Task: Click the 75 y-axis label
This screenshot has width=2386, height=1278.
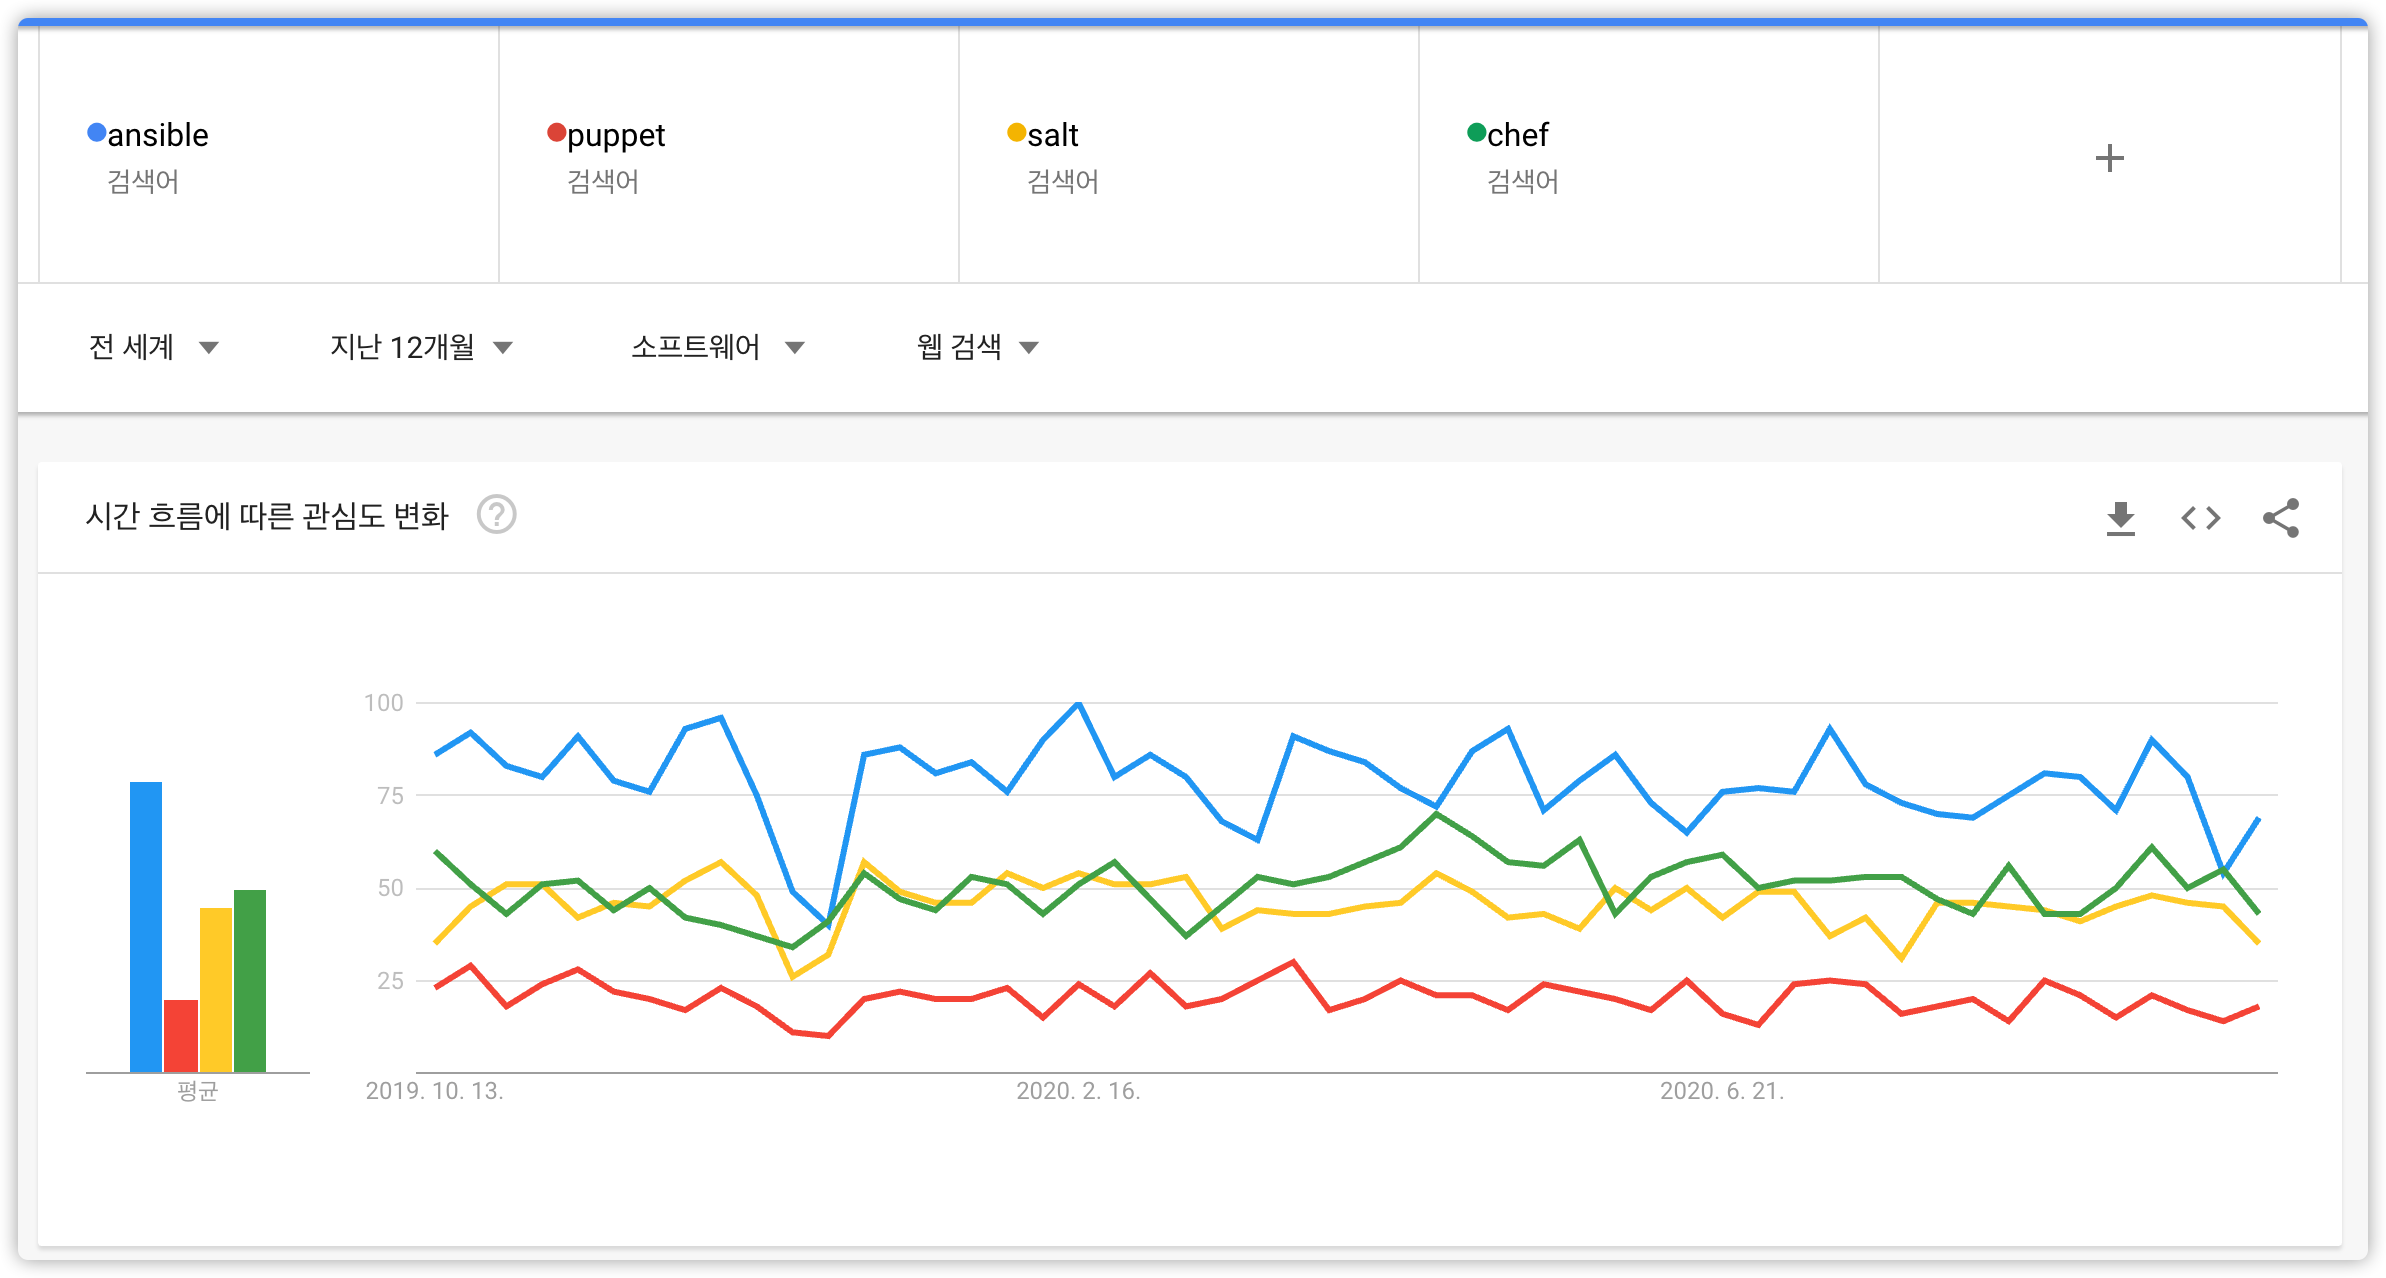Action: click(391, 796)
